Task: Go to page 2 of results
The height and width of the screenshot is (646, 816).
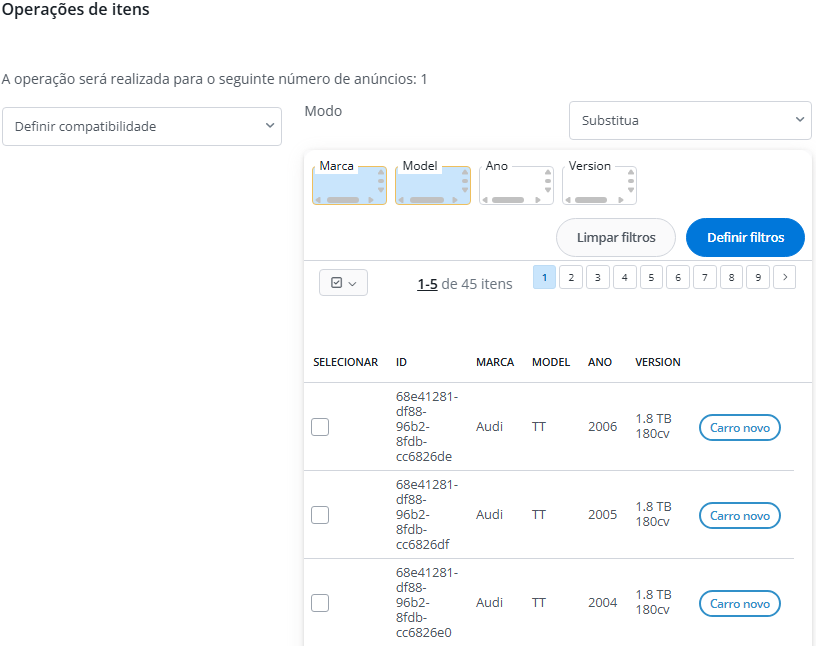Action: 571,277
